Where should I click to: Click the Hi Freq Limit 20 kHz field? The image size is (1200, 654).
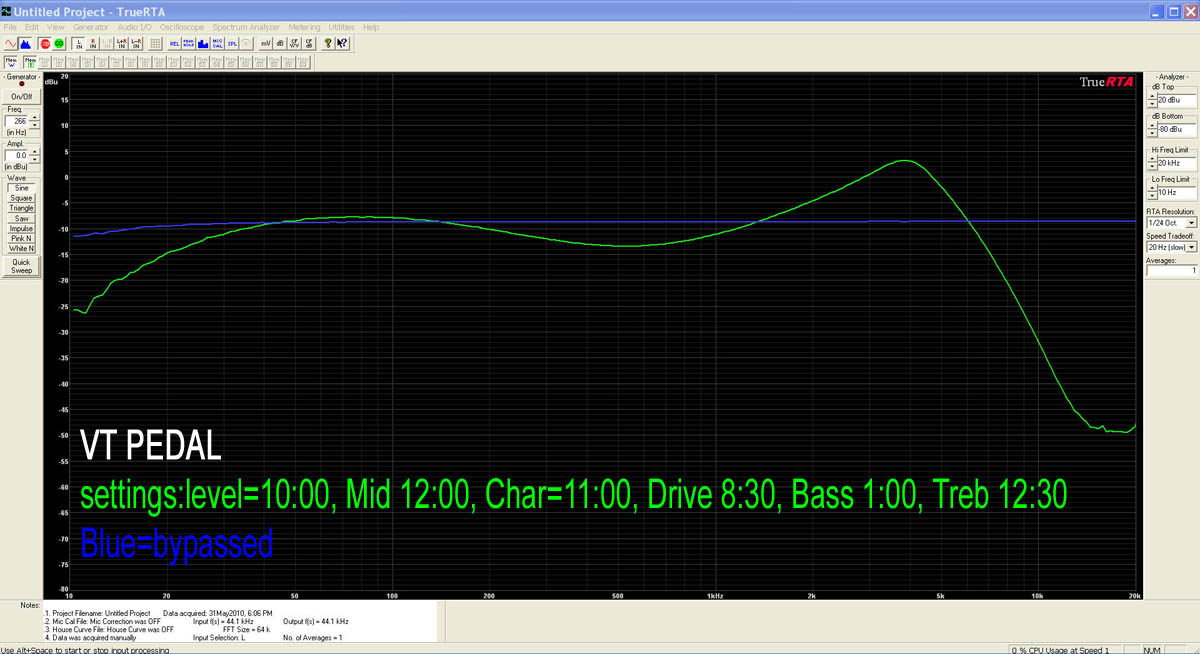coord(1176,163)
